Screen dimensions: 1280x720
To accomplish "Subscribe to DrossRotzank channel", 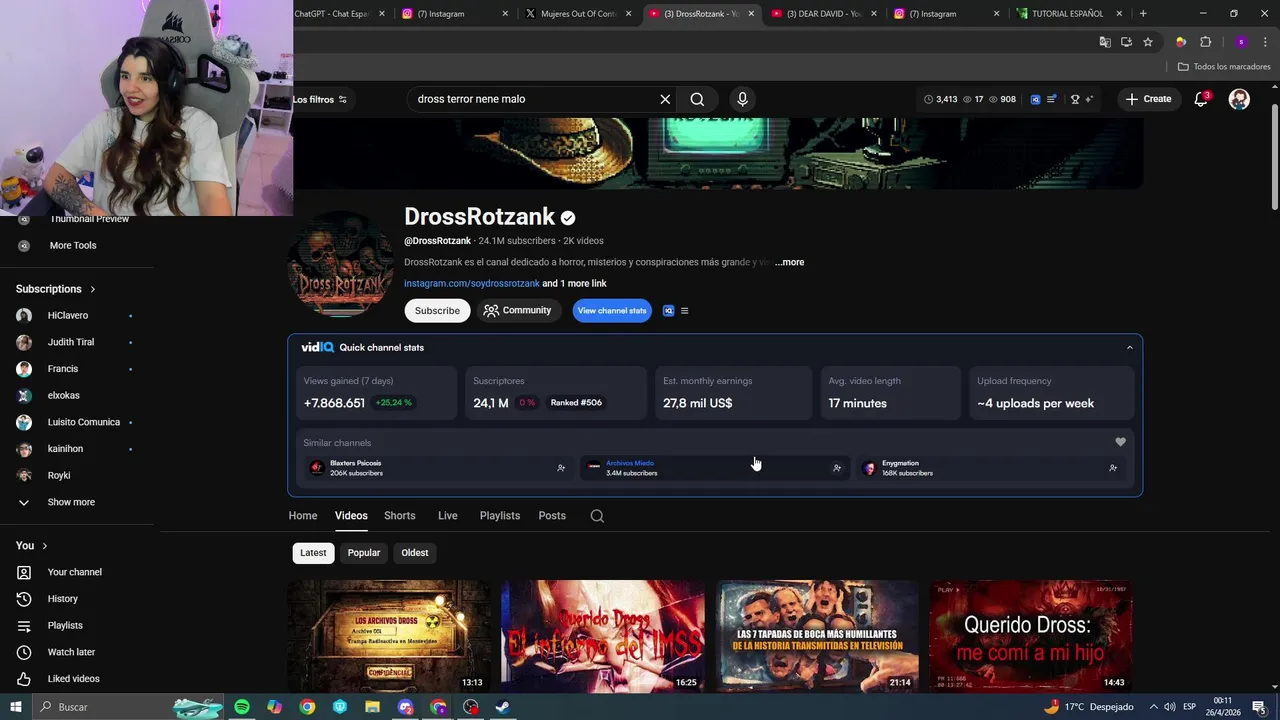I will click(437, 311).
